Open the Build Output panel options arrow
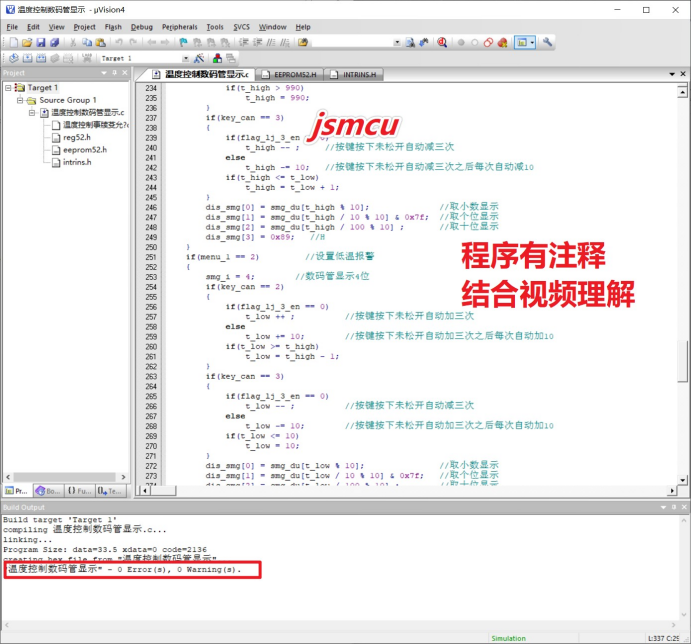 pos(663,507)
